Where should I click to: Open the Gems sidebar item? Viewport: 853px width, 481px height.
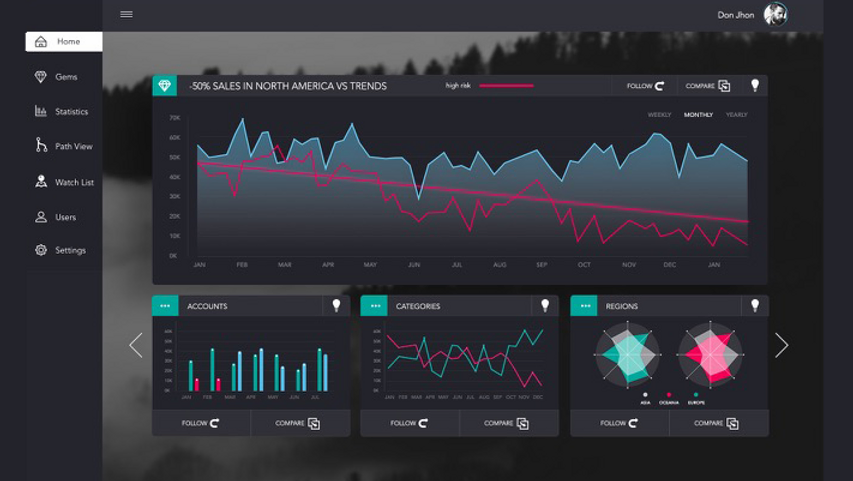pyautogui.click(x=64, y=77)
